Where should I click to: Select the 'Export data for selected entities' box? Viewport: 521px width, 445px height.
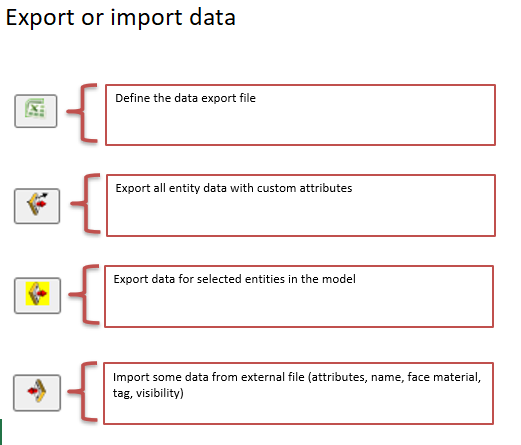point(299,296)
